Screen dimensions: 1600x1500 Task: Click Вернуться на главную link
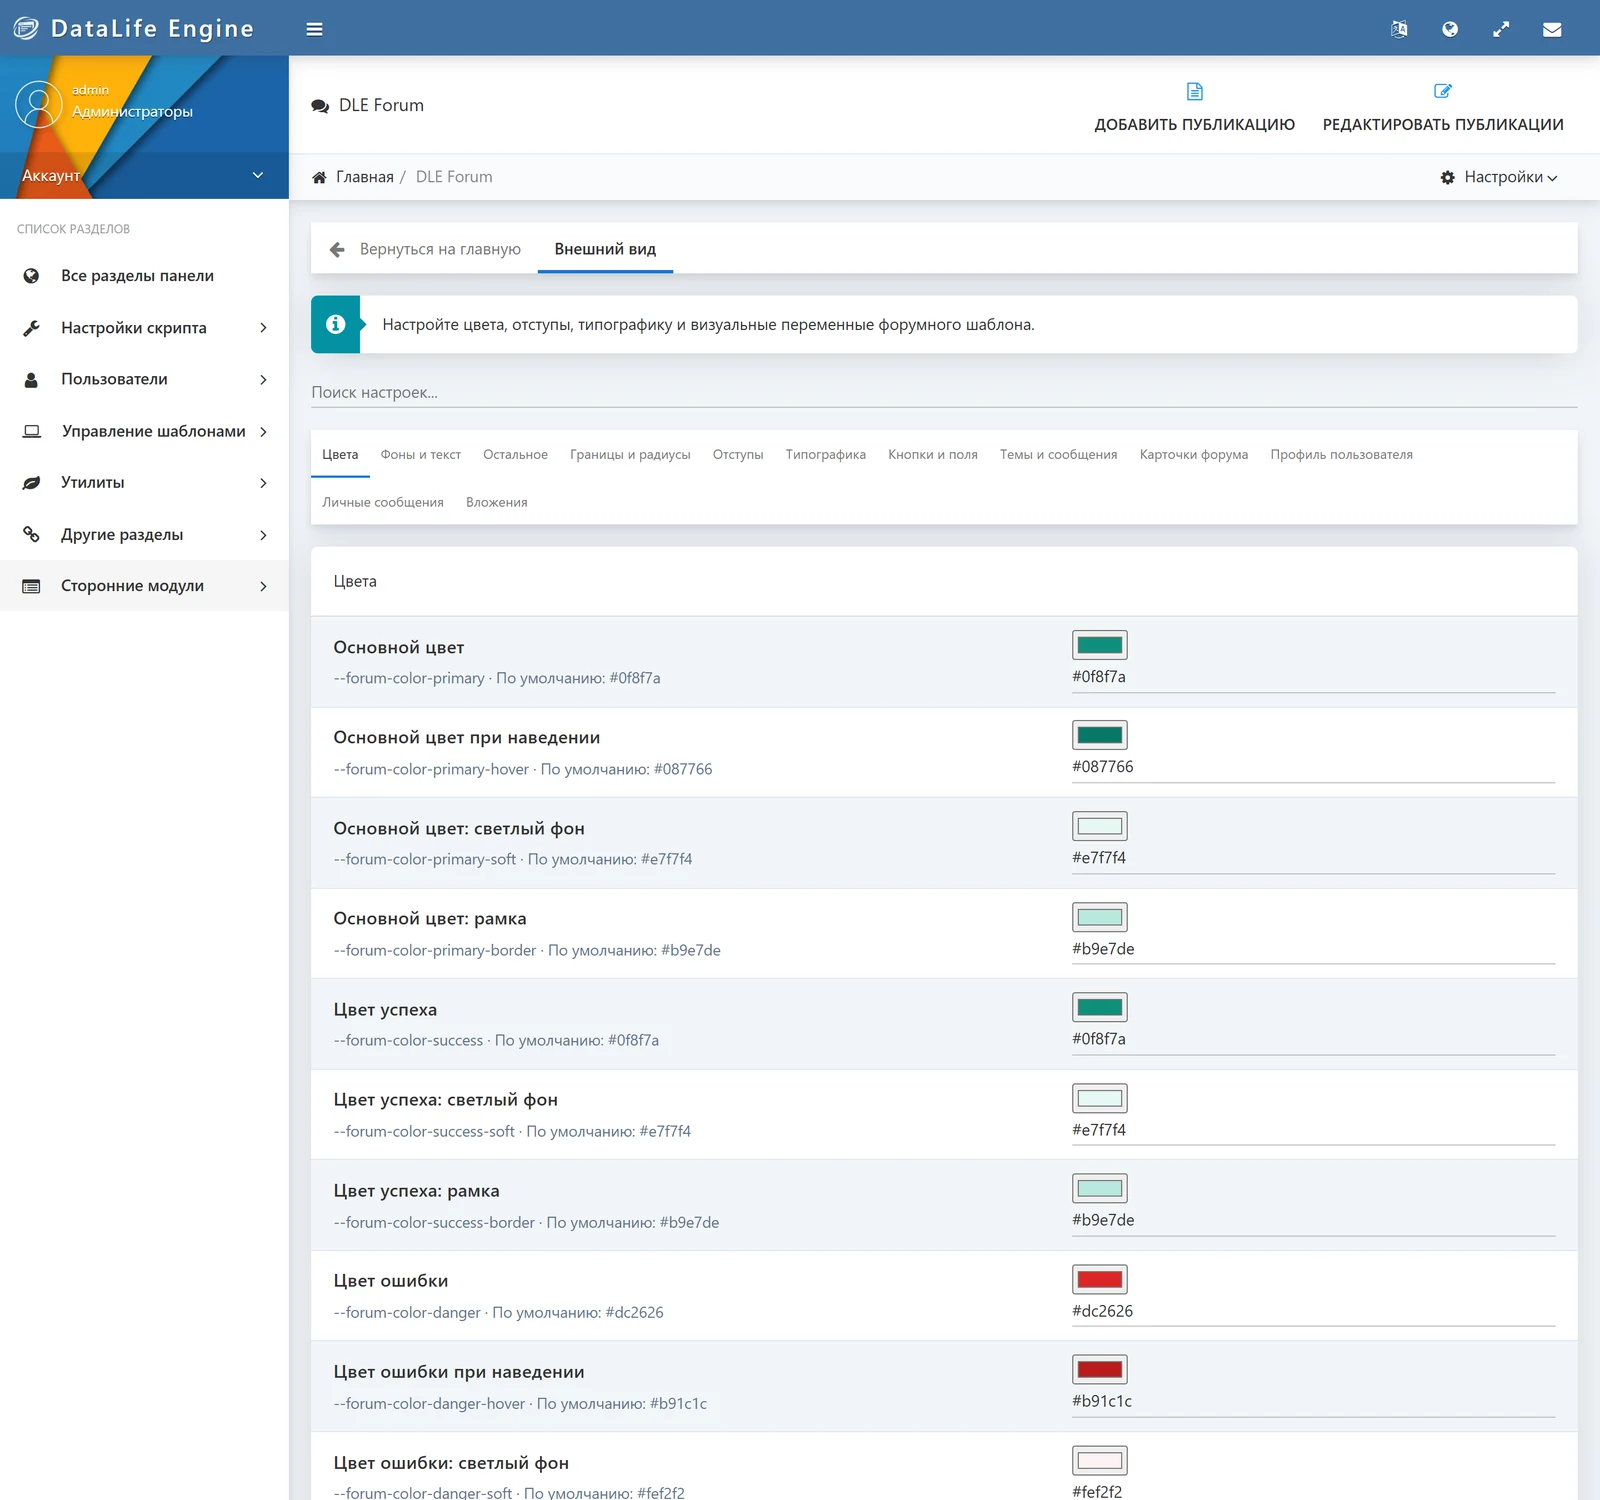point(440,249)
